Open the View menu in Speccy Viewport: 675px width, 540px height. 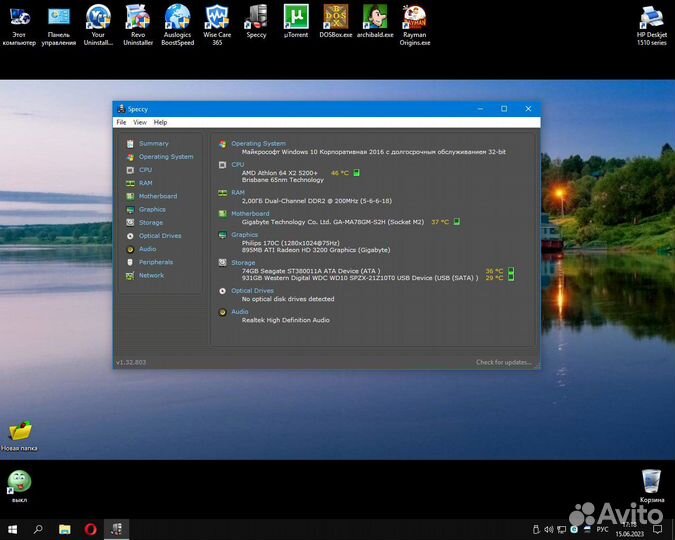140,122
